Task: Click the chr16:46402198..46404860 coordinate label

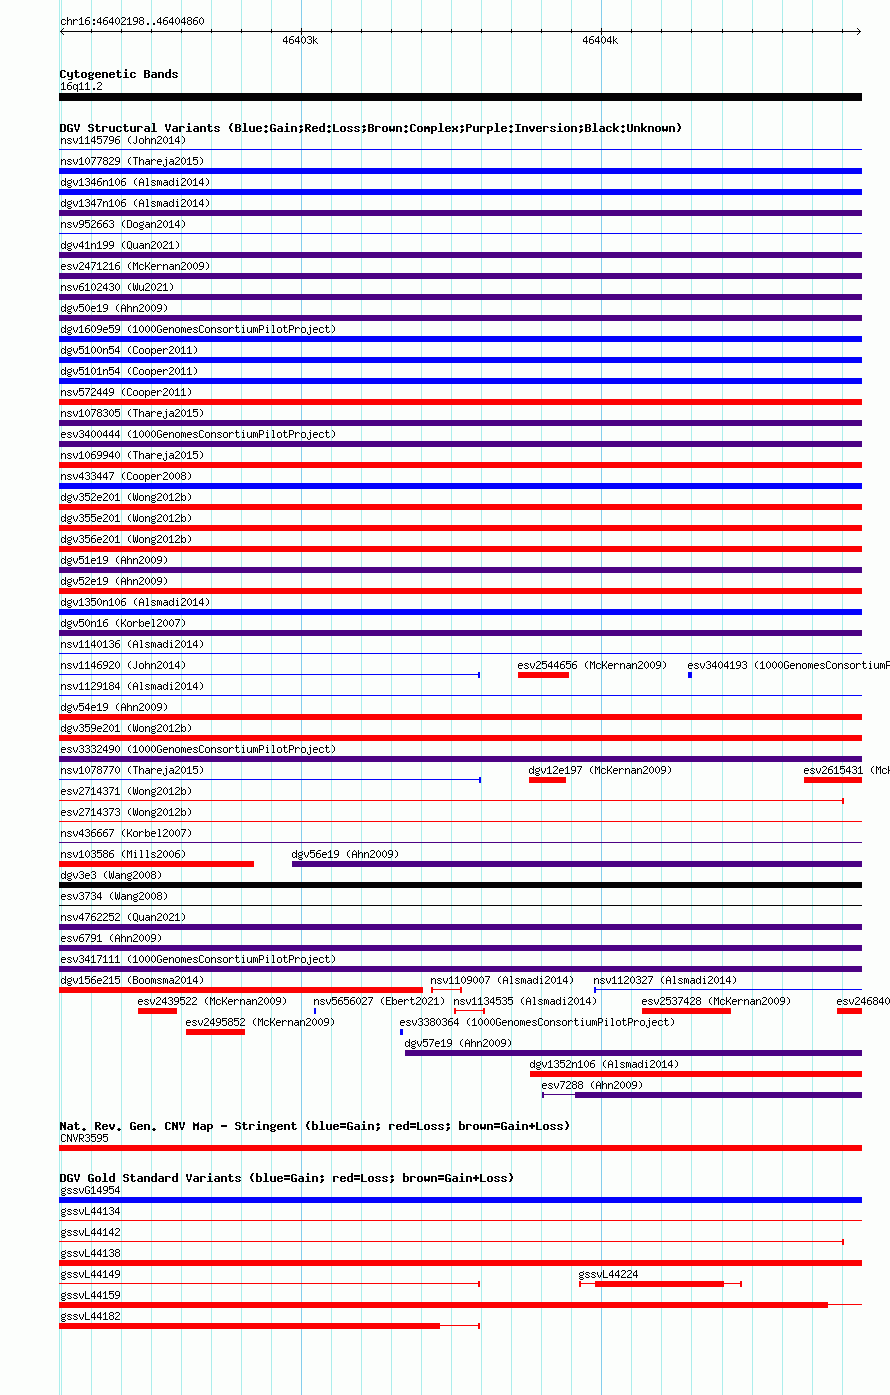Action: pyautogui.click(x=132, y=21)
